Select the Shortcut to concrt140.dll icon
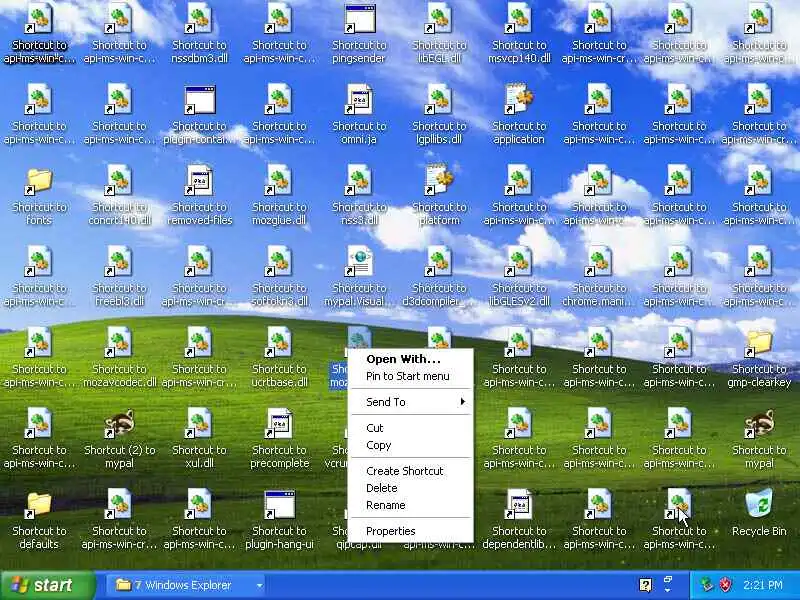Image resolution: width=800 pixels, height=600 pixels. coord(119,196)
